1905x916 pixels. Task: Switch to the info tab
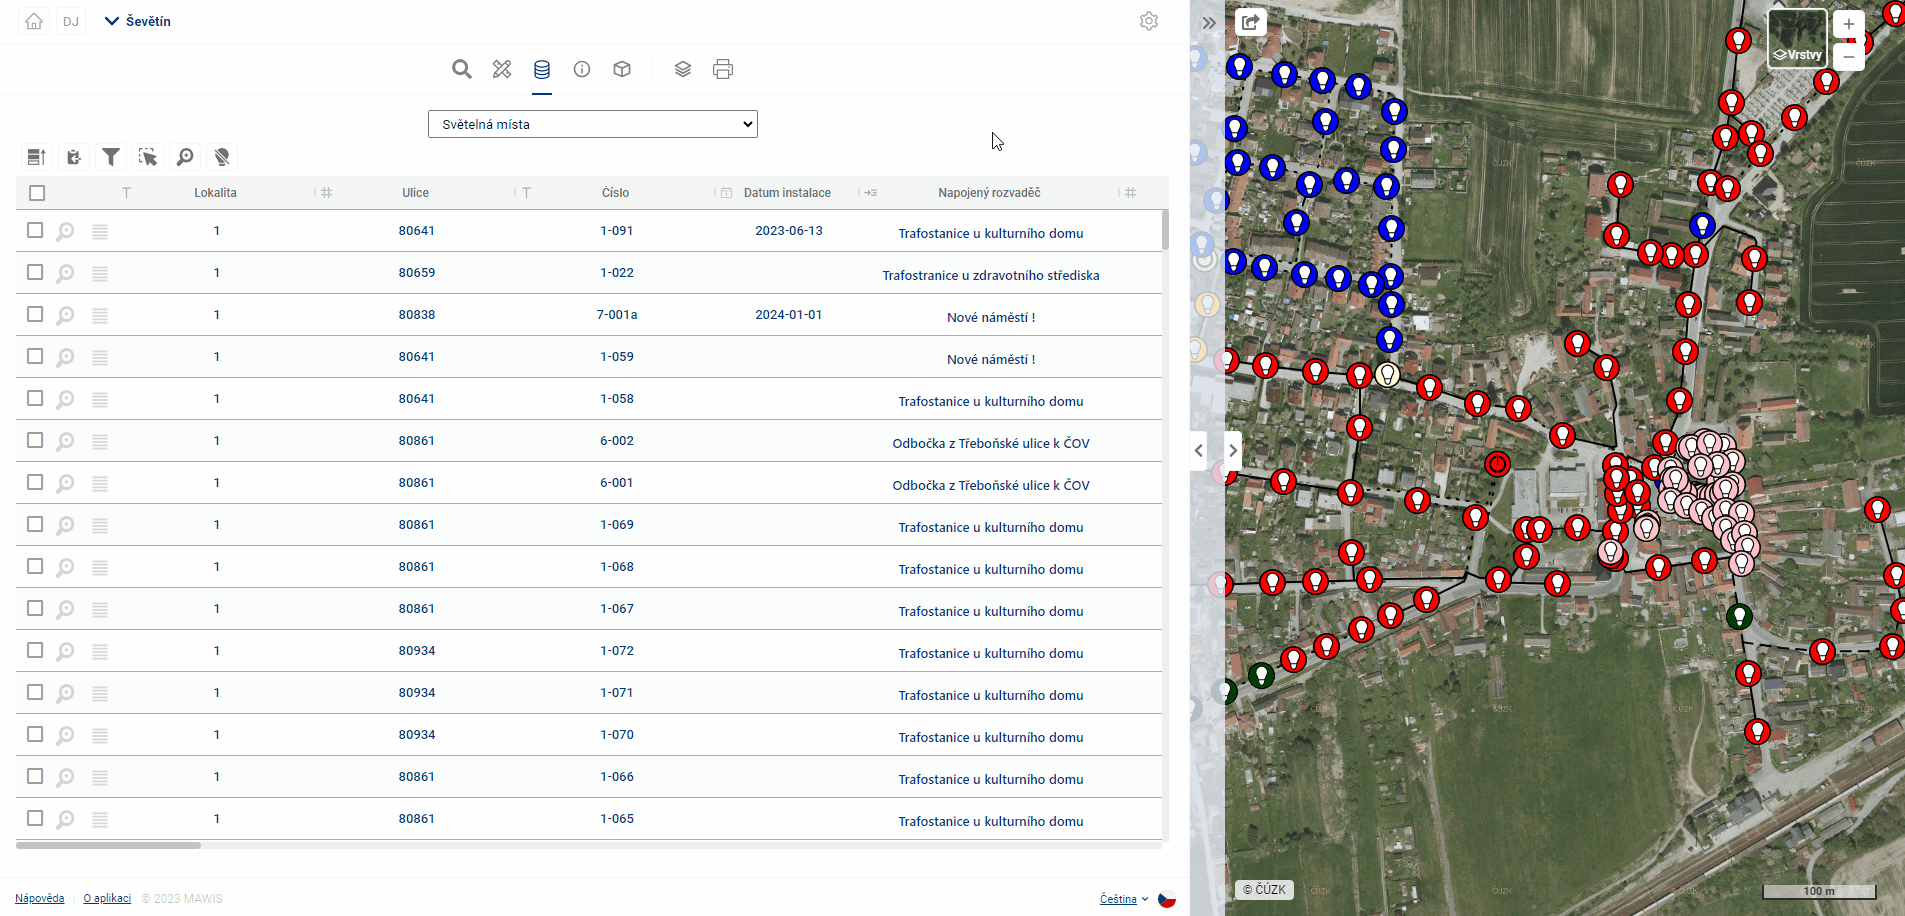pos(582,69)
